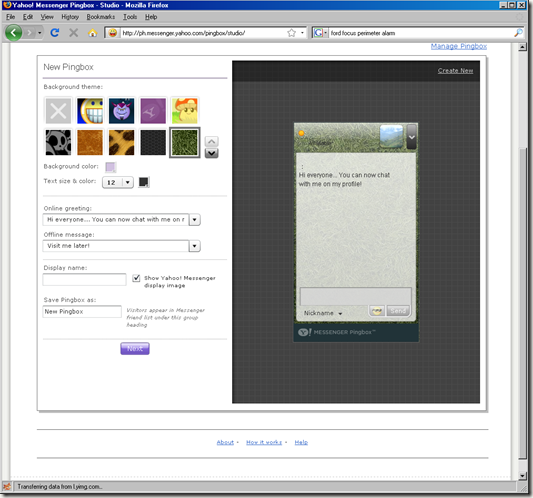Viewport: 533px width, 498px height.
Task: Open the About footer link
Action: (x=225, y=442)
